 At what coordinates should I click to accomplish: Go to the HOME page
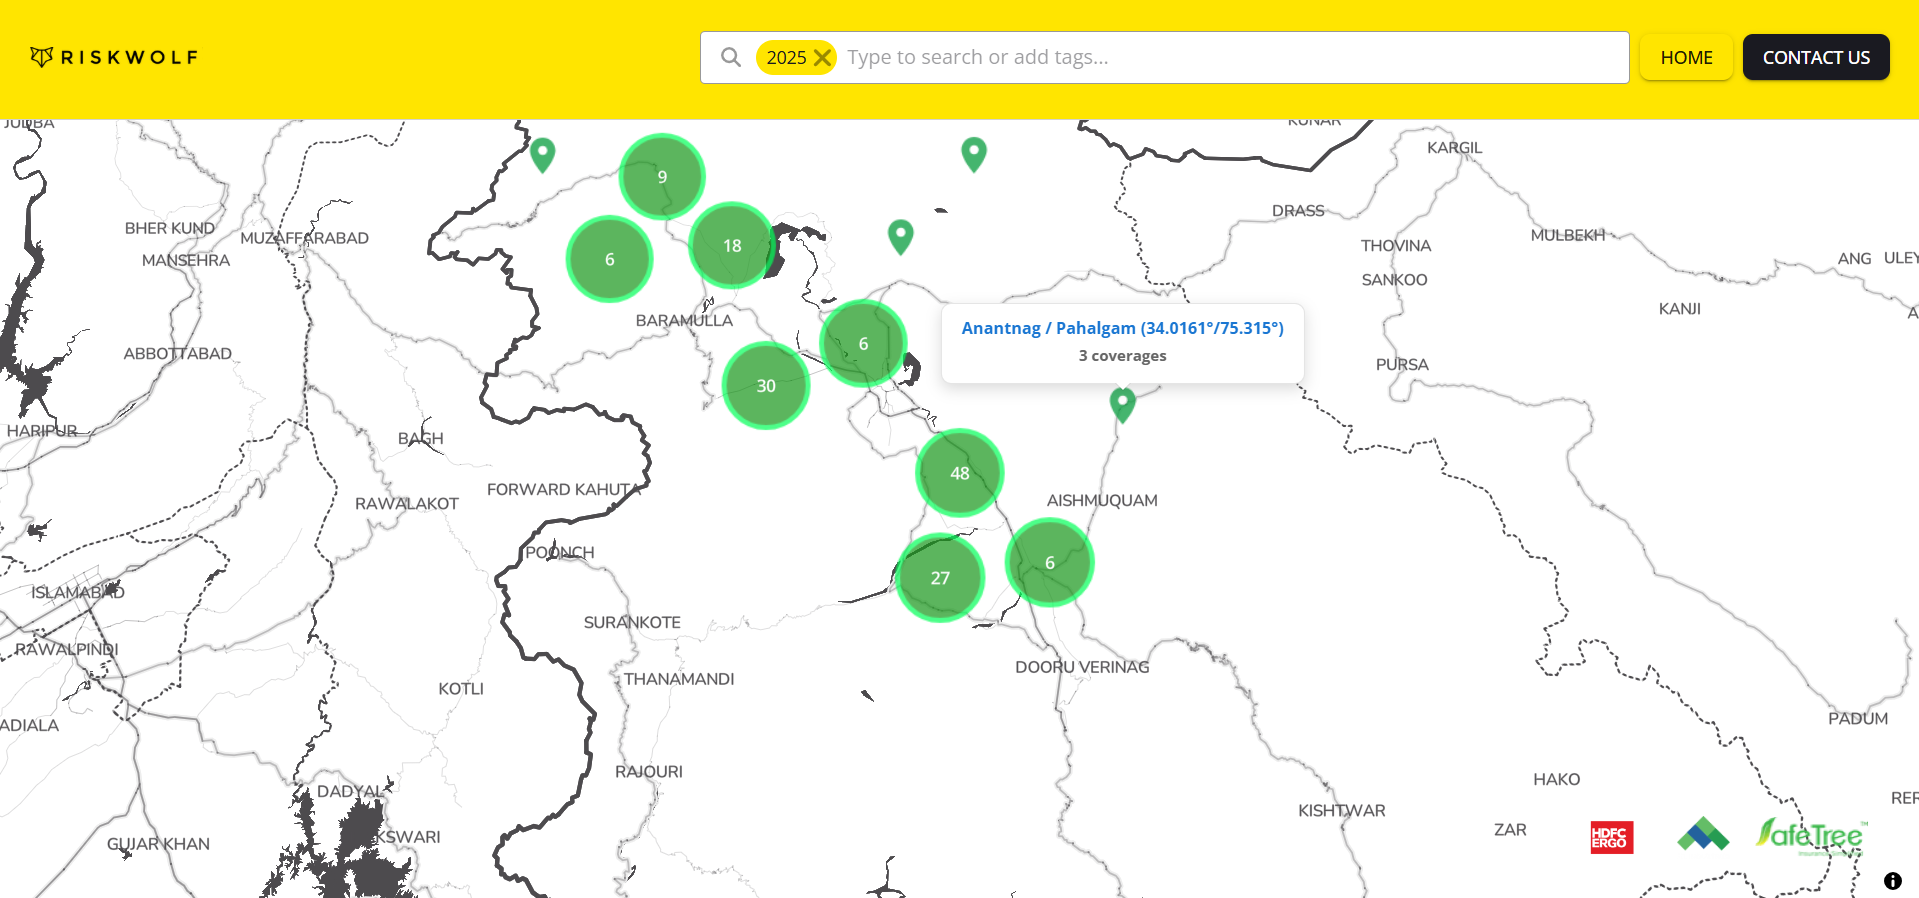pos(1686,57)
